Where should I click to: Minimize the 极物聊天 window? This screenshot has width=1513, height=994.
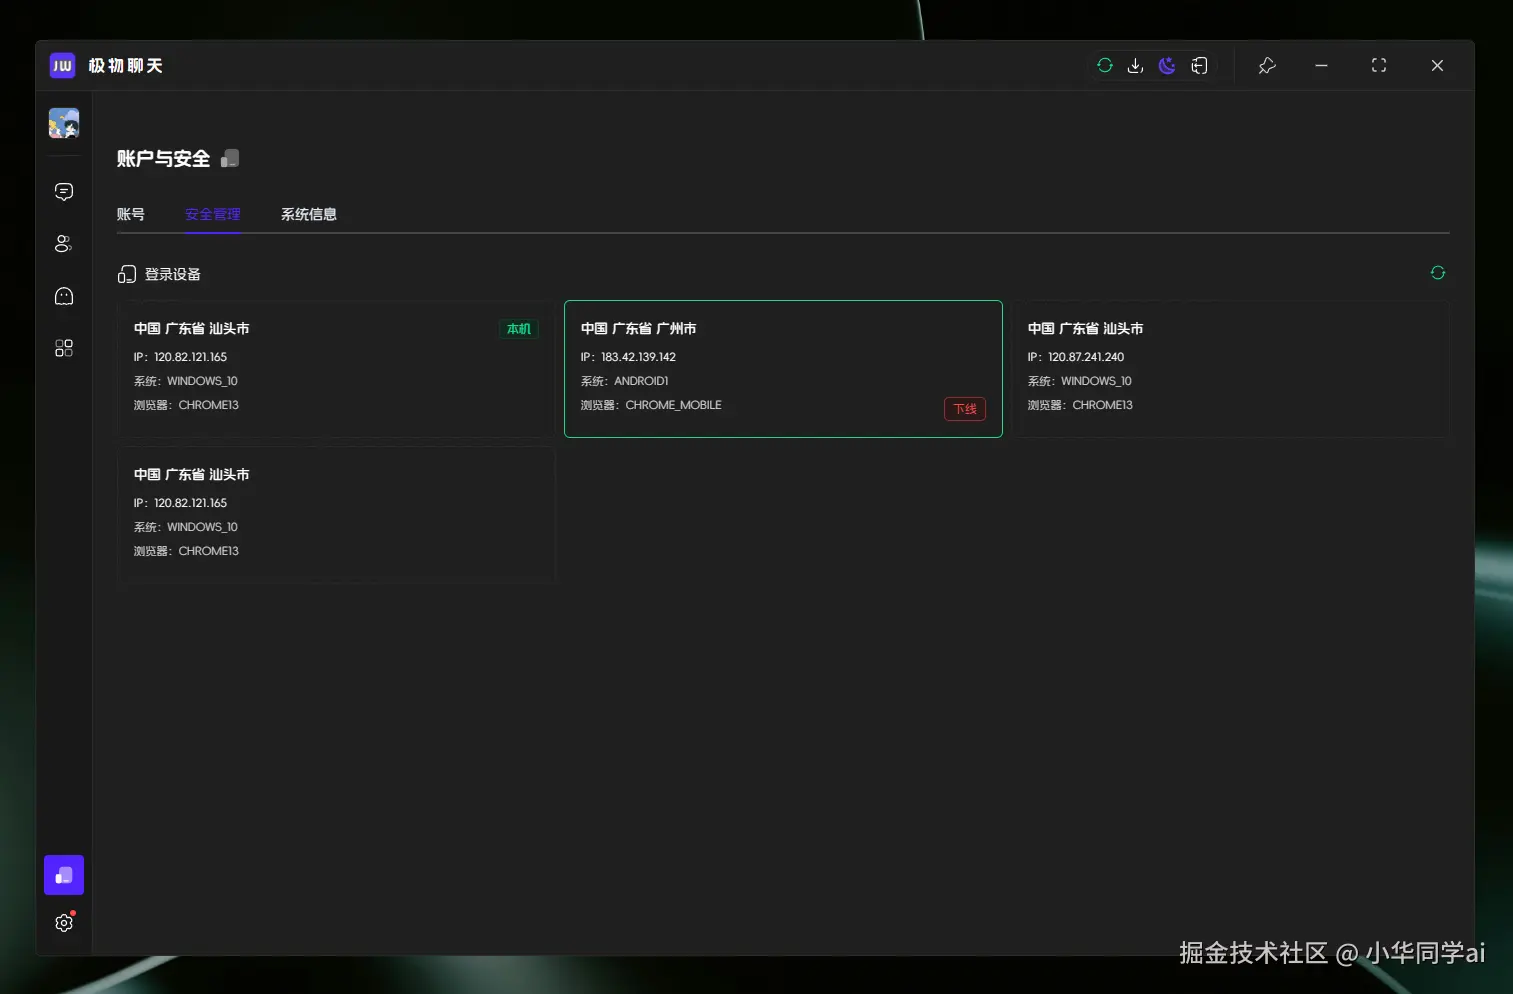tap(1321, 65)
